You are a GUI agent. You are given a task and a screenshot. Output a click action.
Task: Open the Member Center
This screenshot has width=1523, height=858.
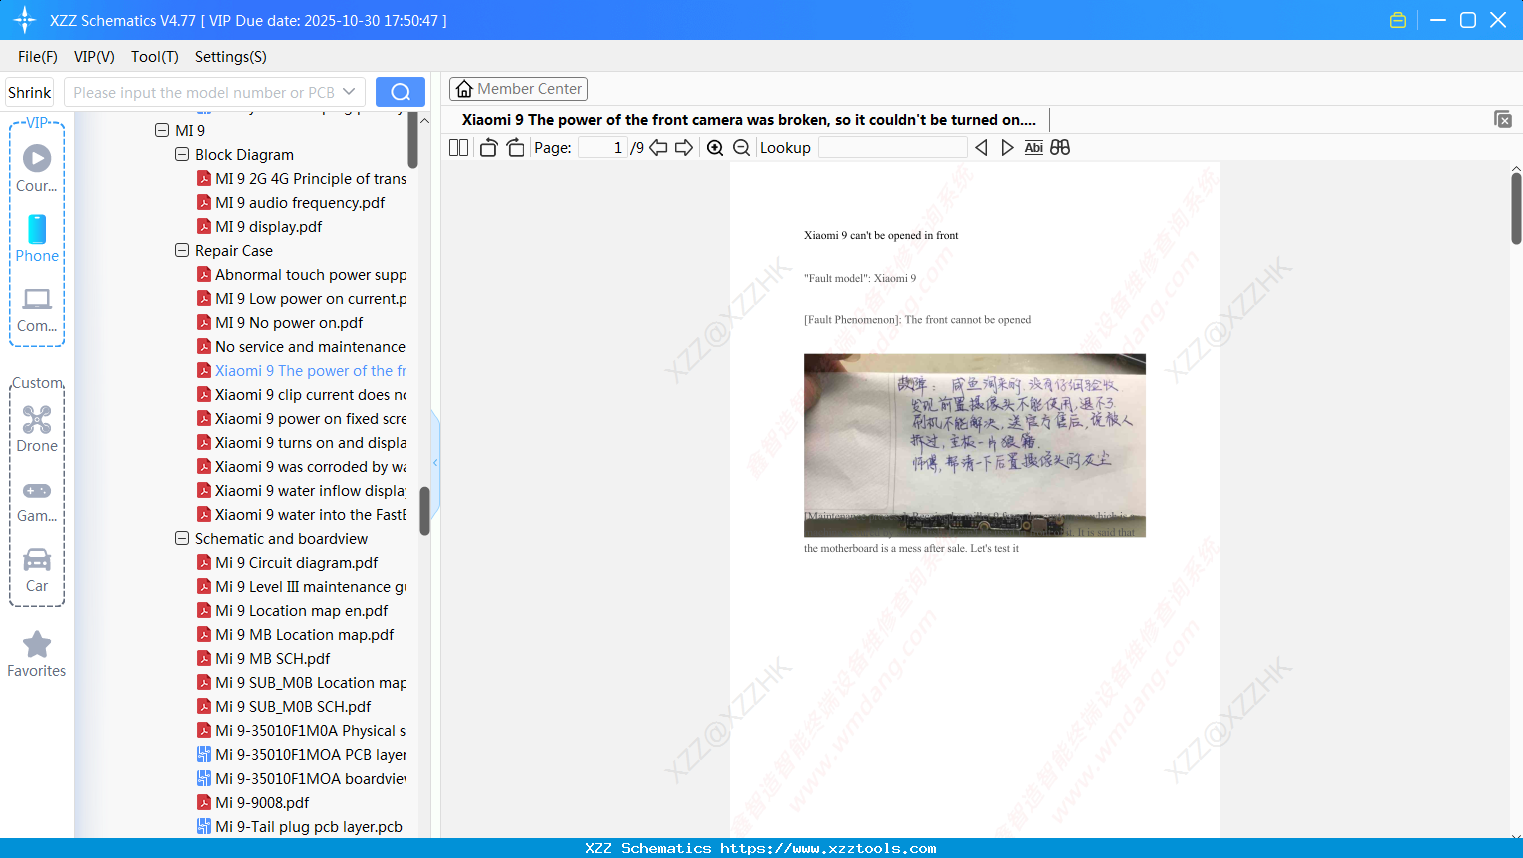518,89
